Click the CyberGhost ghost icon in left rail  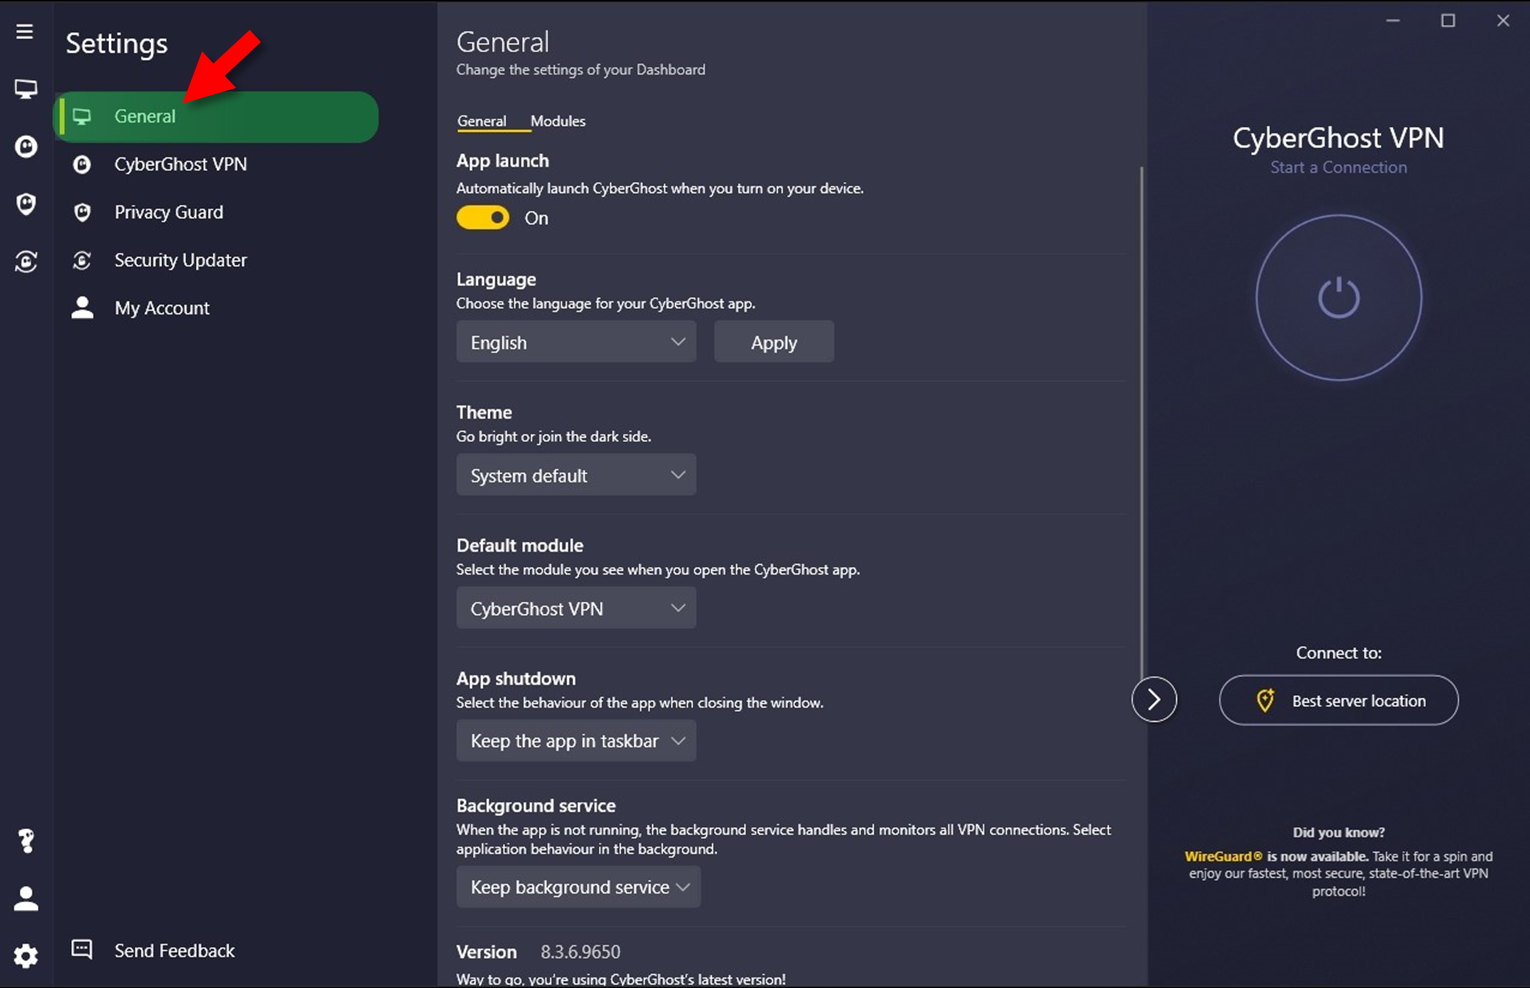[26, 147]
